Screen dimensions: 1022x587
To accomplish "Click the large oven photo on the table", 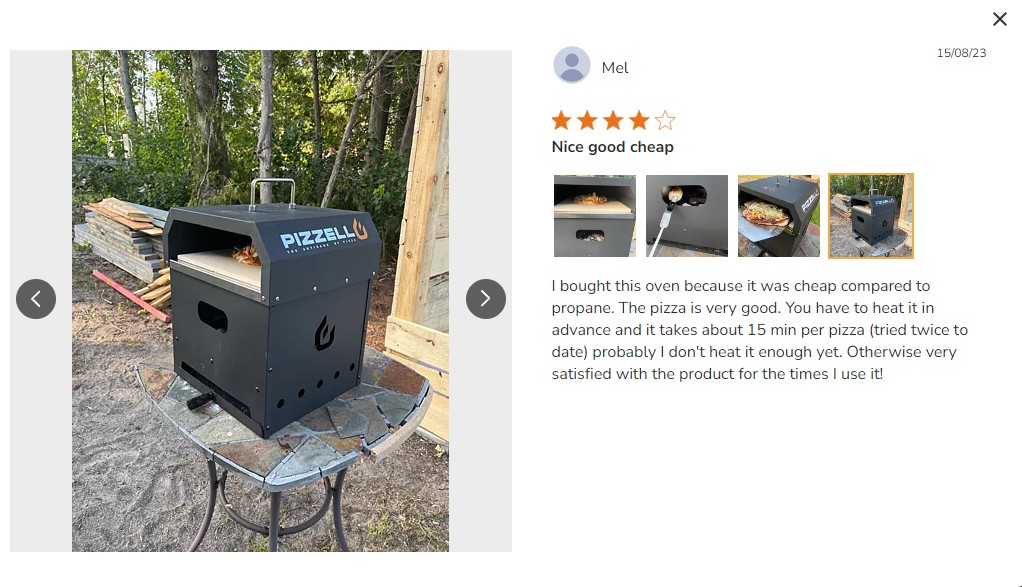I will [x=260, y=301].
